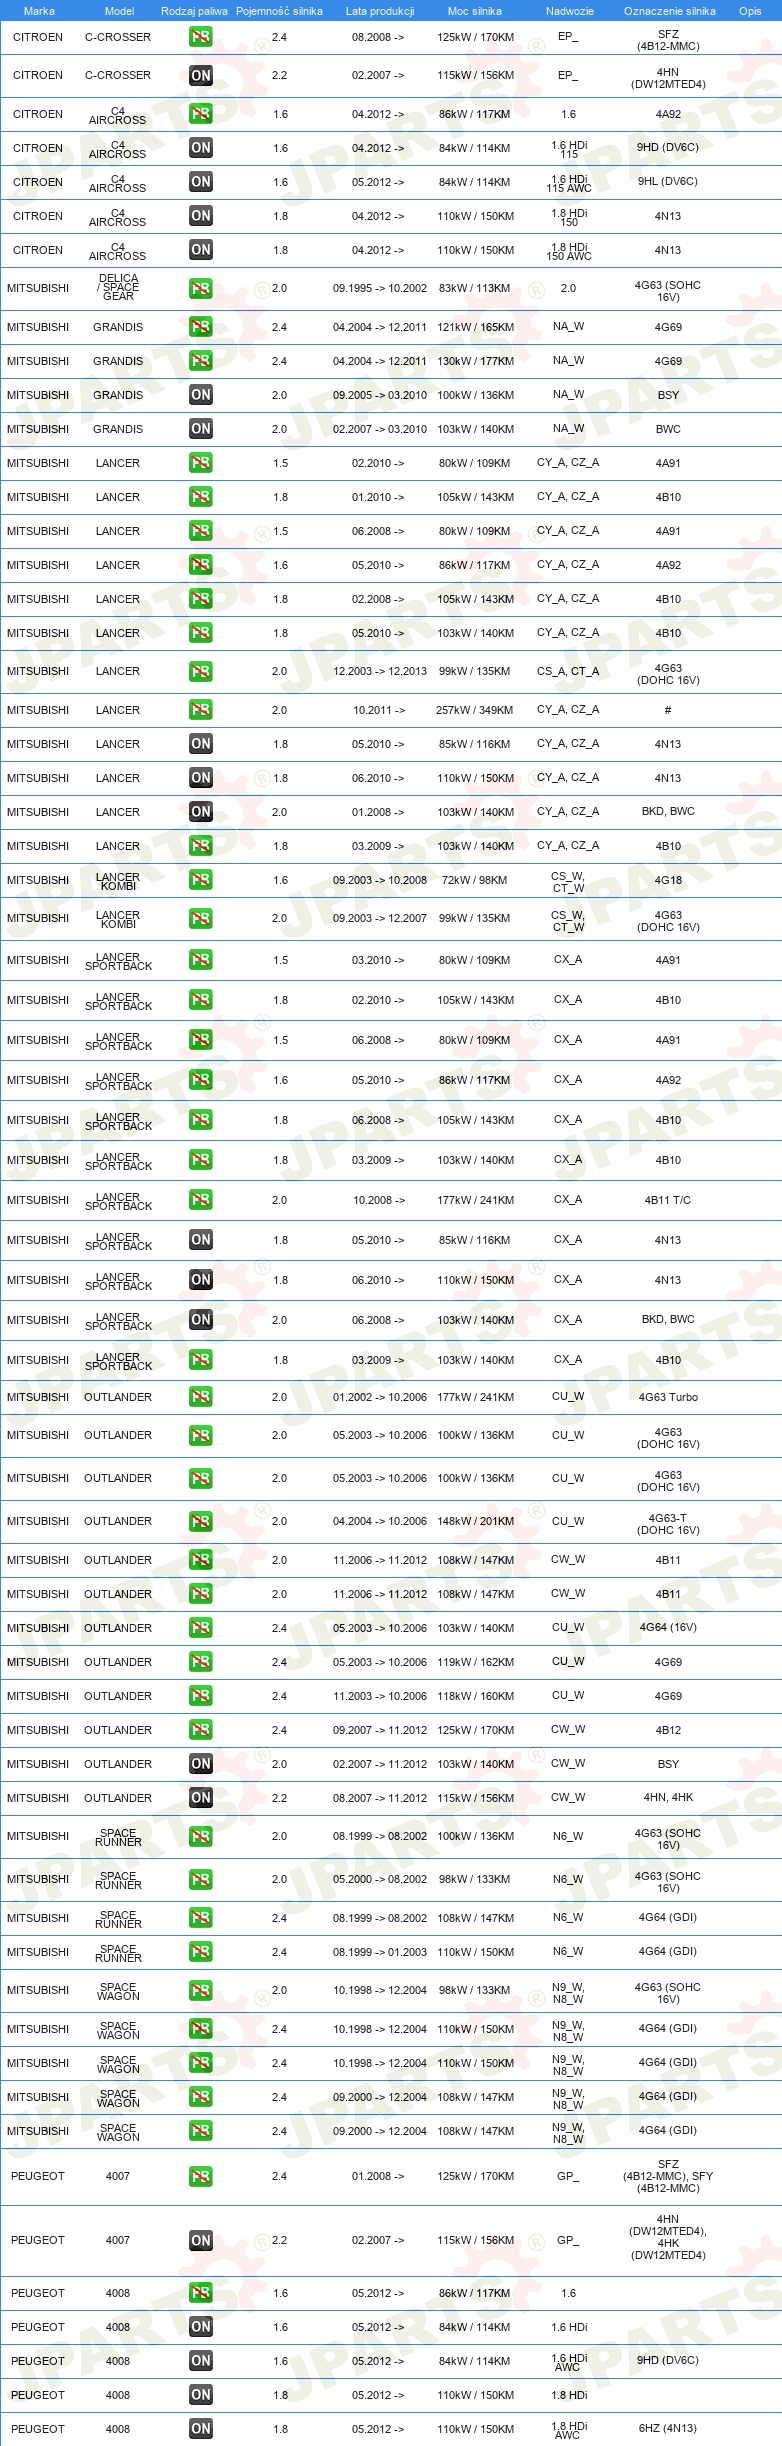Click body cell 1.8 HDi 150 AWC
782x2446 pixels.
[569, 250]
